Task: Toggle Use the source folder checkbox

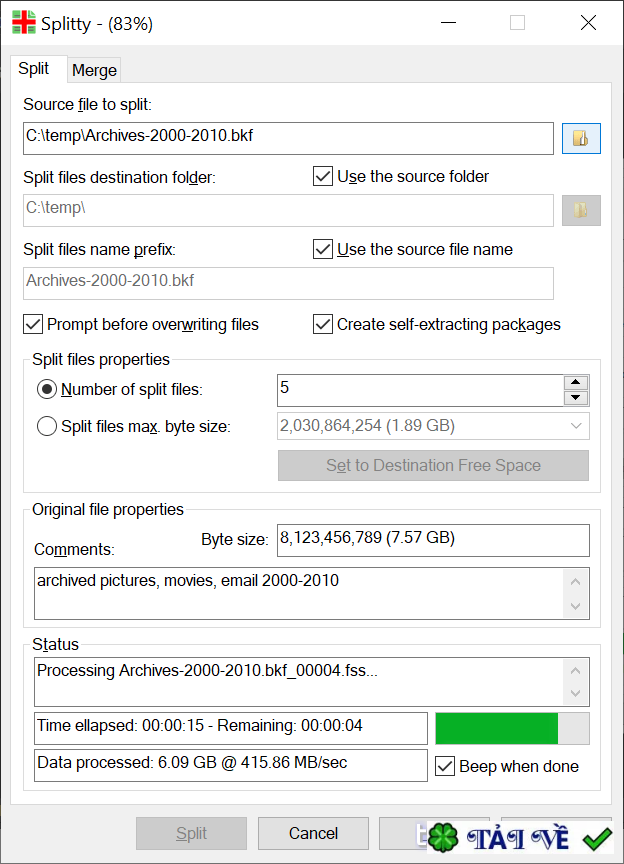Action: [323, 177]
